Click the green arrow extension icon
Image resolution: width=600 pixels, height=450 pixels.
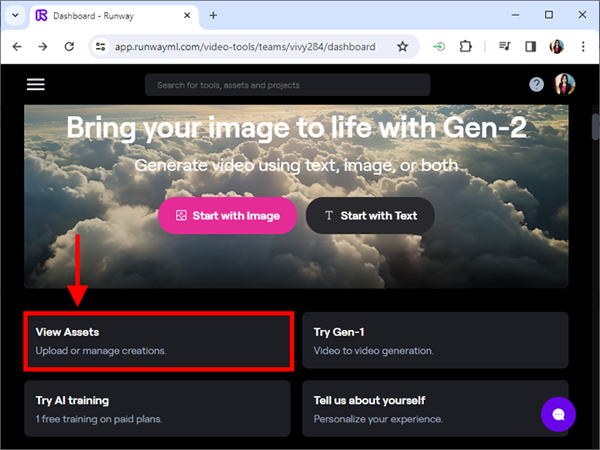coord(439,47)
